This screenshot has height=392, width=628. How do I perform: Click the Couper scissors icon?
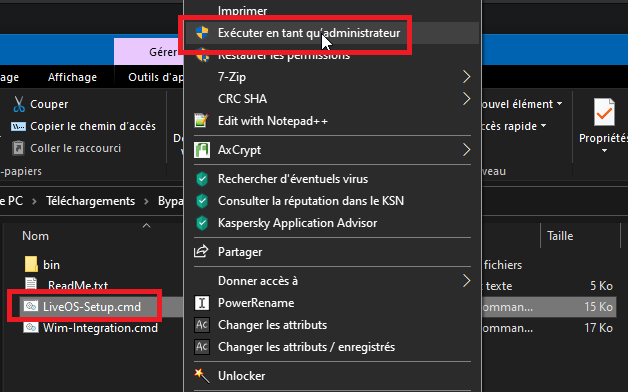tap(18, 104)
